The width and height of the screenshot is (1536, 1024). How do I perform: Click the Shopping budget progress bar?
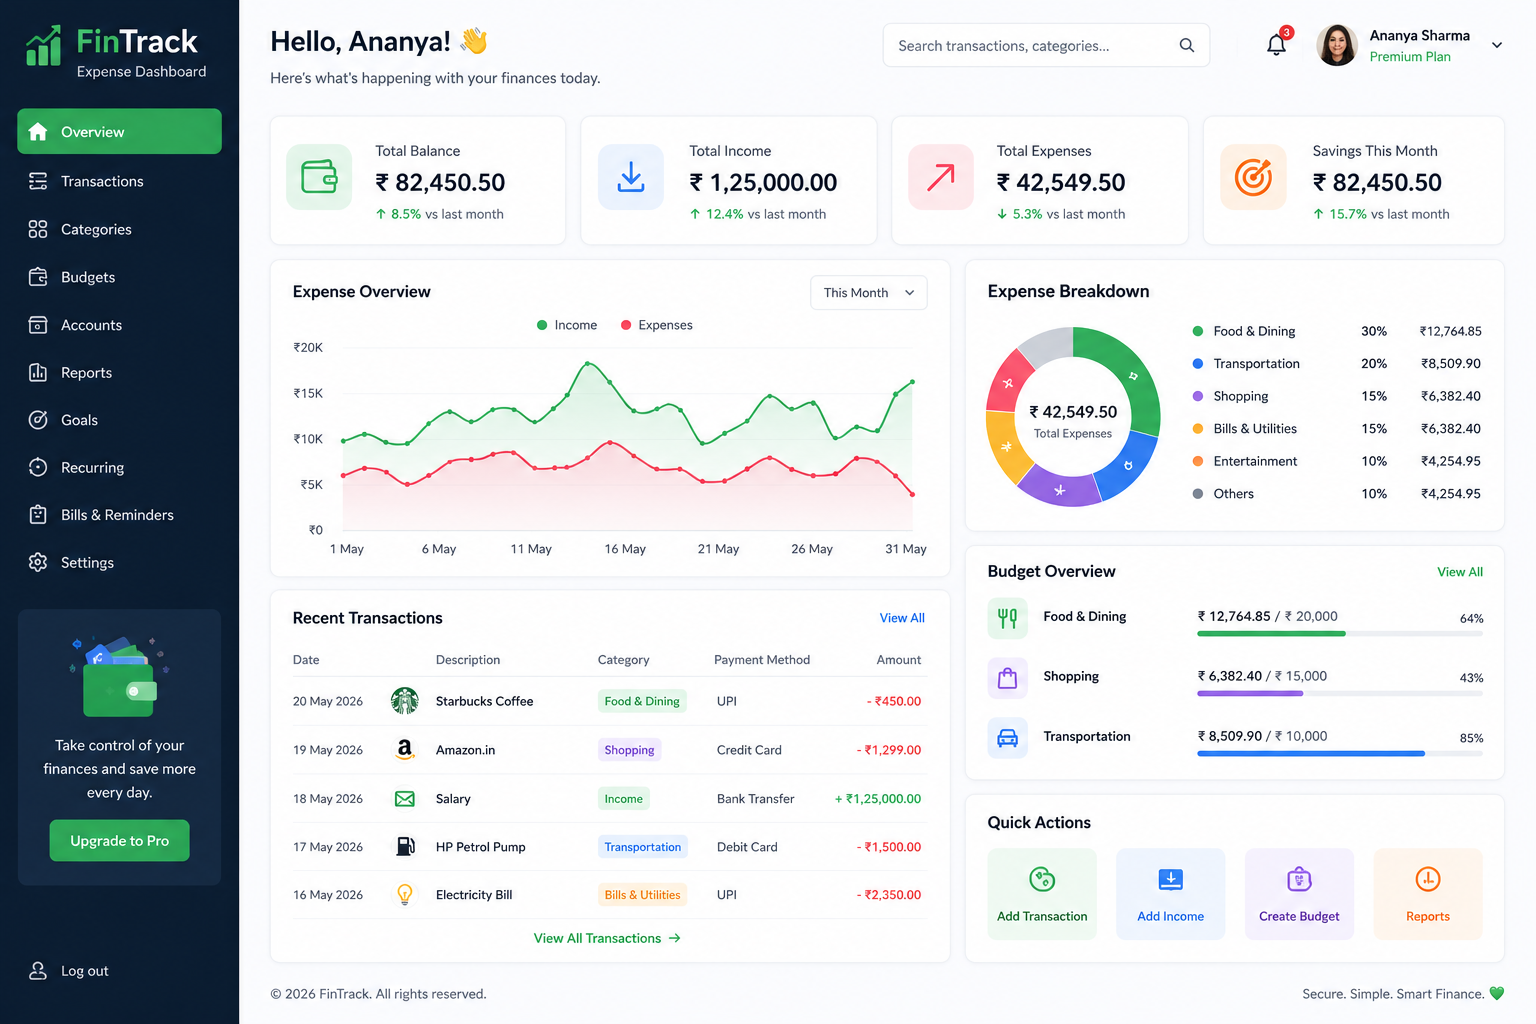1340,693
